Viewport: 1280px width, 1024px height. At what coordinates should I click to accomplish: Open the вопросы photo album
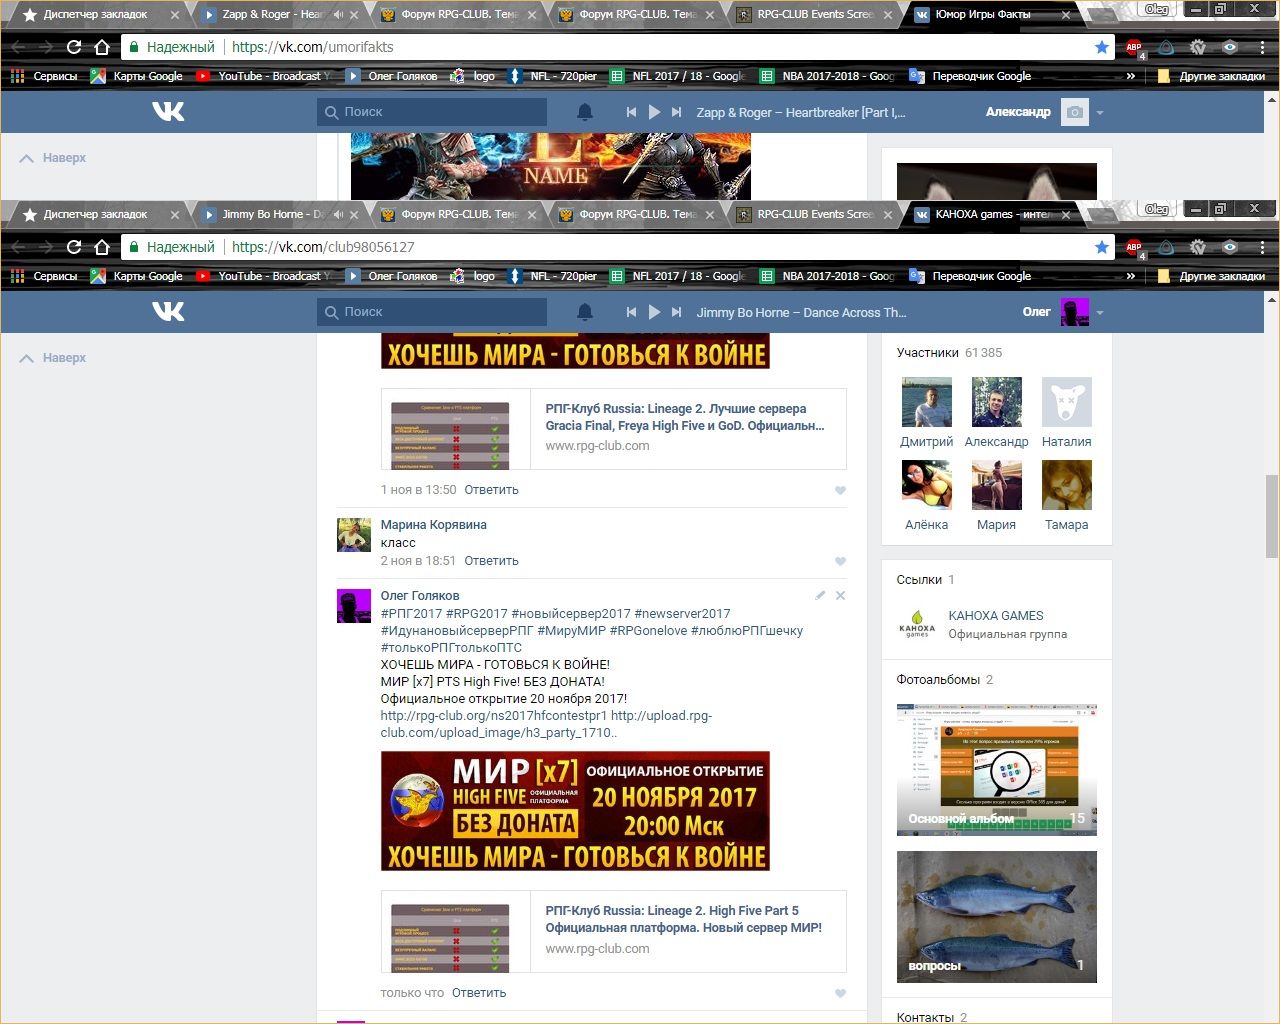tap(997, 916)
